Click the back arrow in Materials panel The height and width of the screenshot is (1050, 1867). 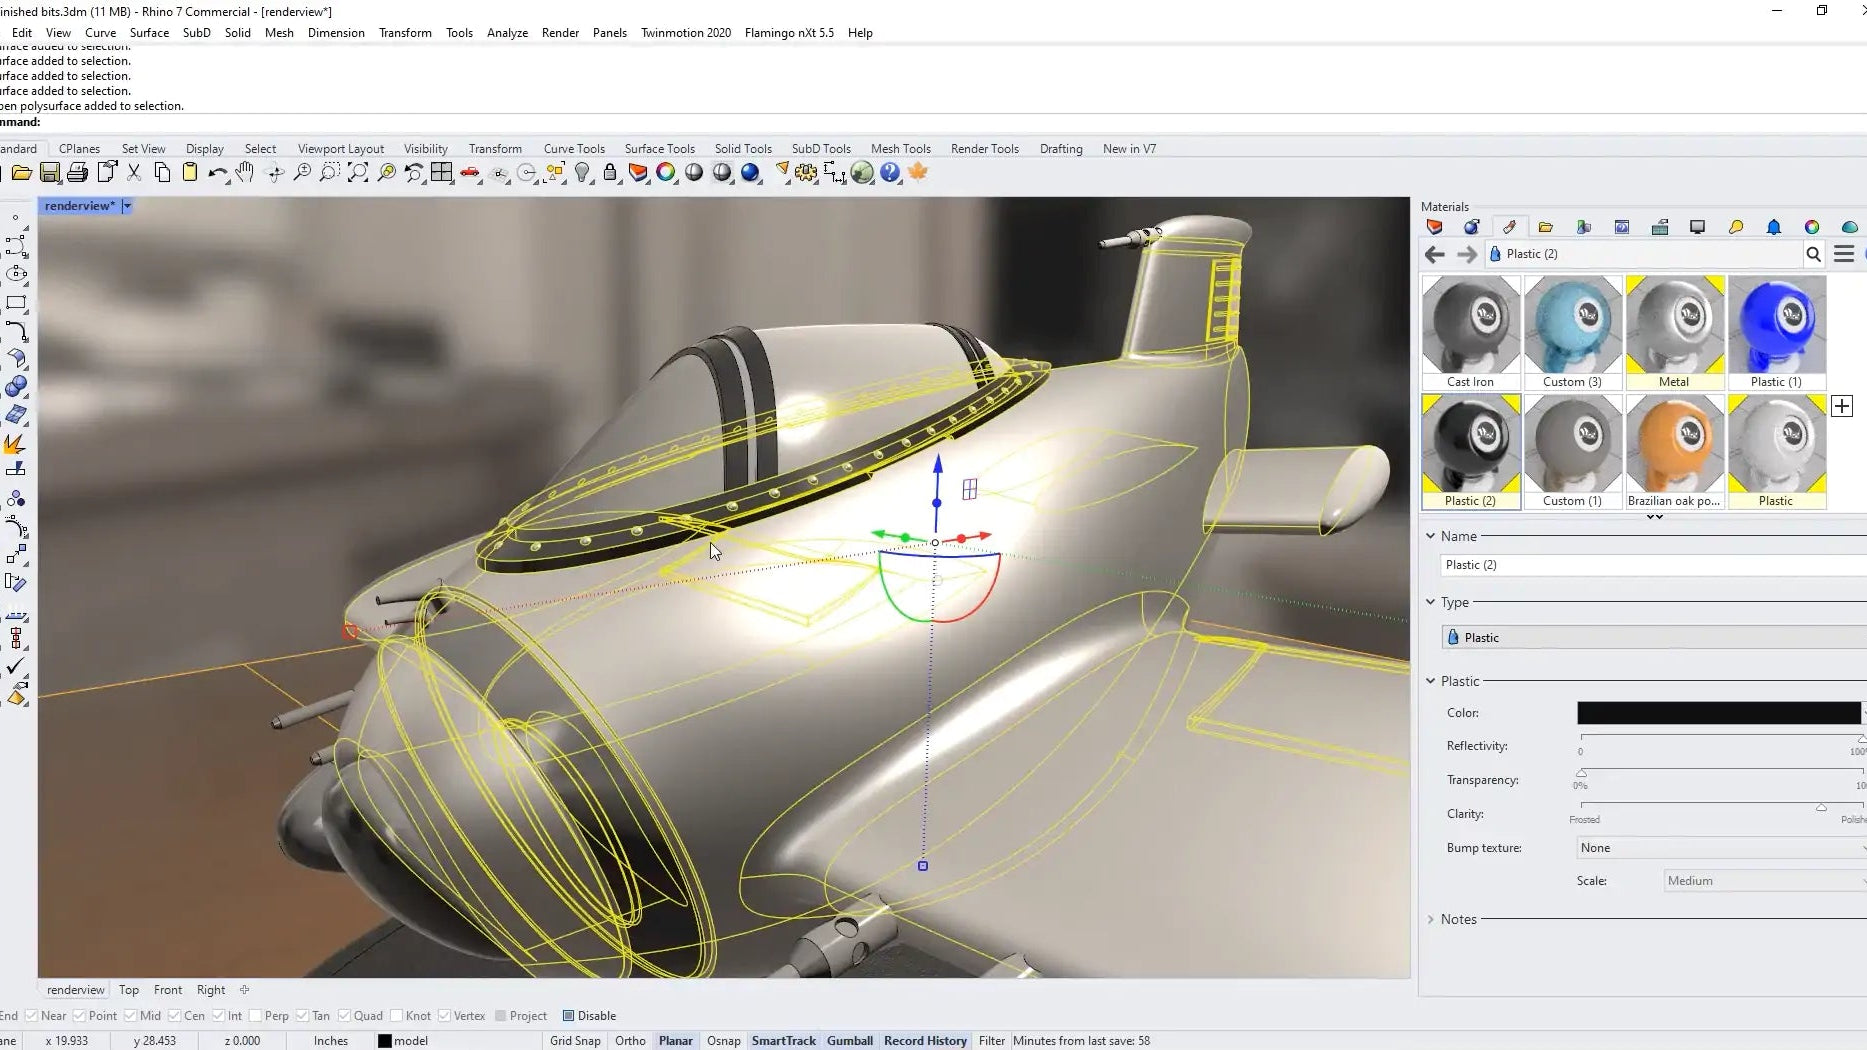[x=1434, y=254]
